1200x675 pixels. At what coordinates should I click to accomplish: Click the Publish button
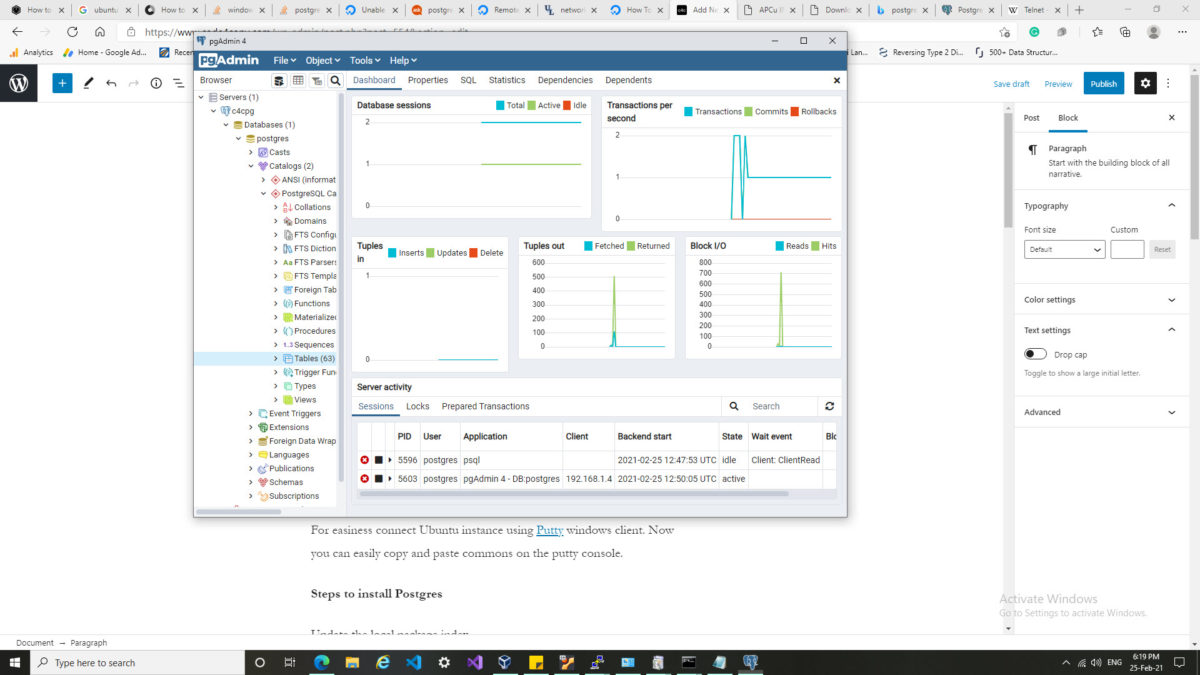coord(1103,84)
